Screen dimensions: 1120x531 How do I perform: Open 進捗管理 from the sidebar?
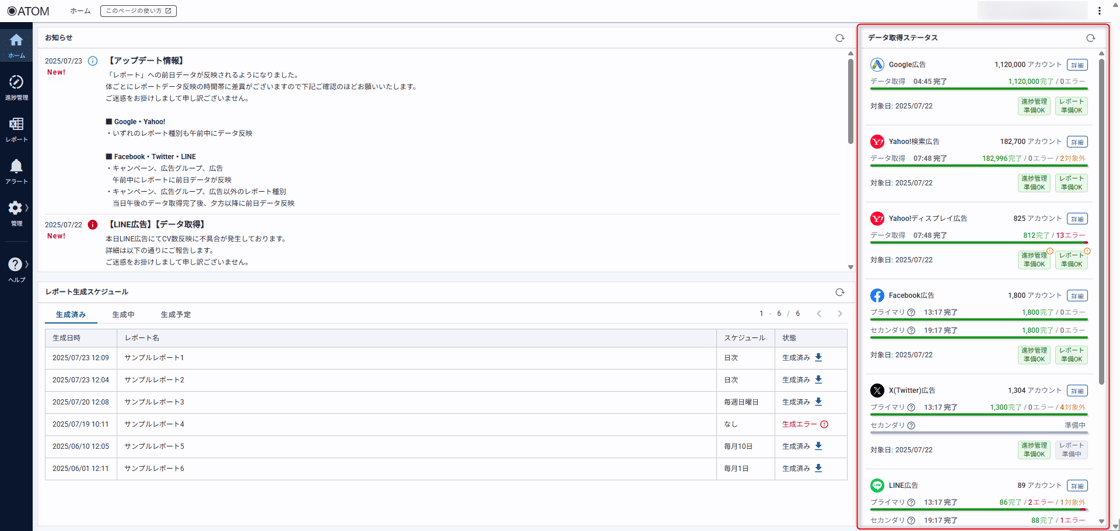[16, 87]
